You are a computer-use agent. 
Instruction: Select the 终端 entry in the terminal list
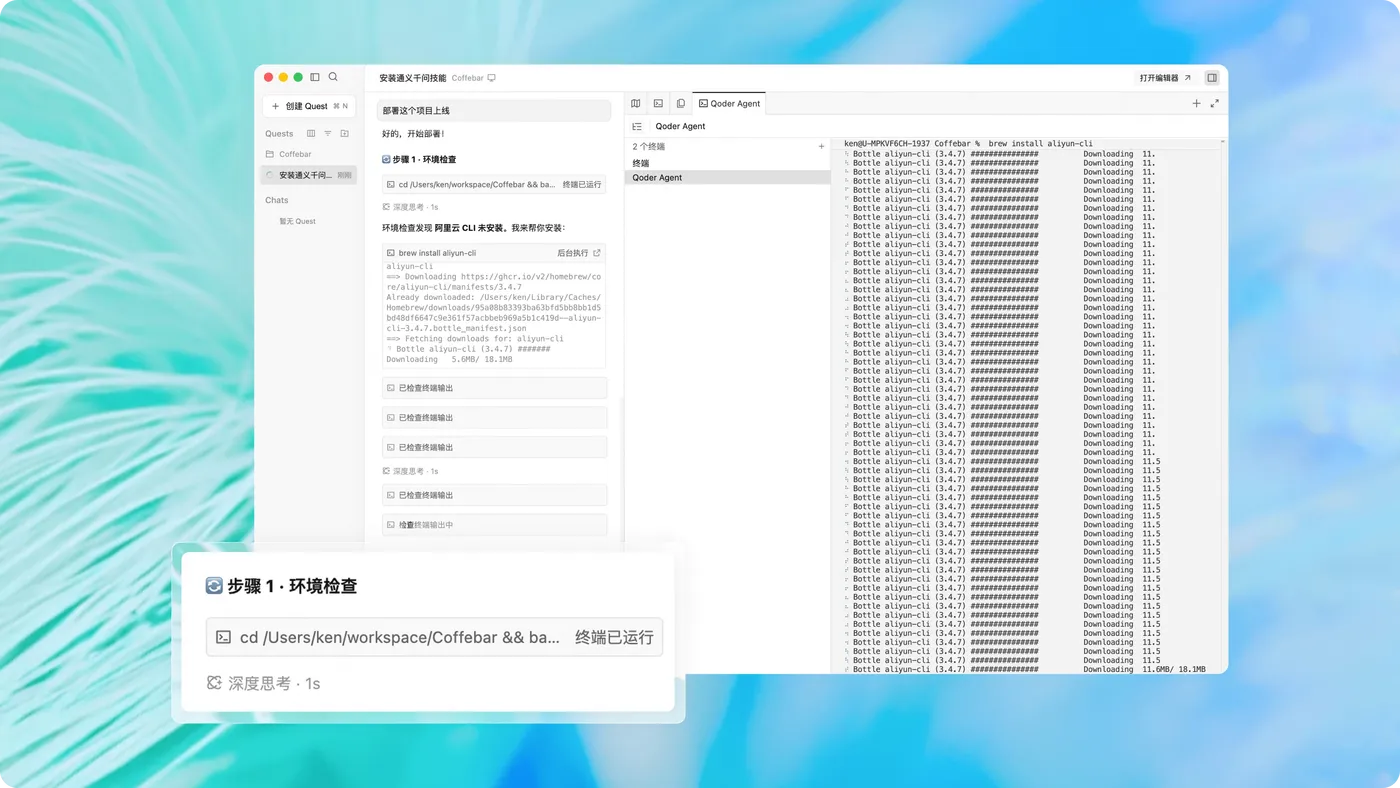tap(728, 163)
